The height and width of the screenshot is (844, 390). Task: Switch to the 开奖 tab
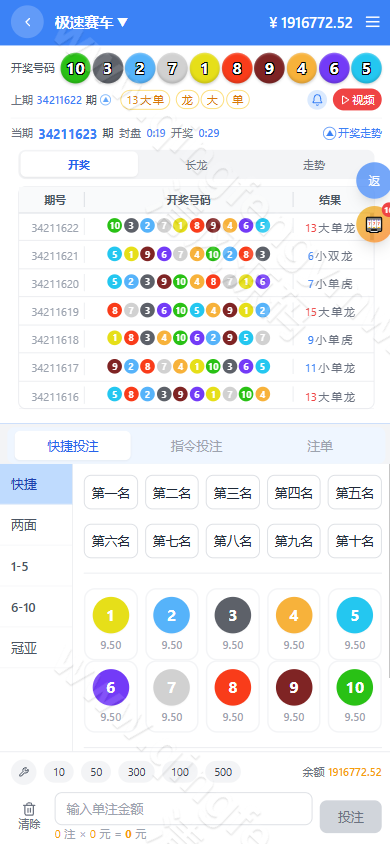(x=79, y=165)
